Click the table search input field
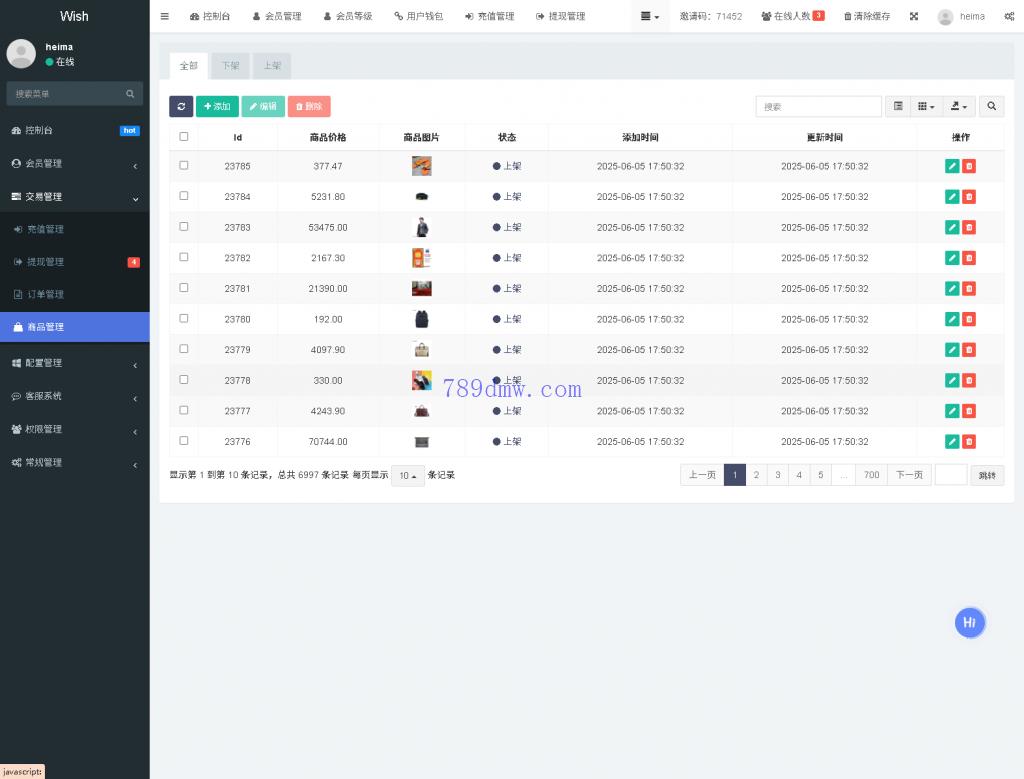 click(818, 106)
